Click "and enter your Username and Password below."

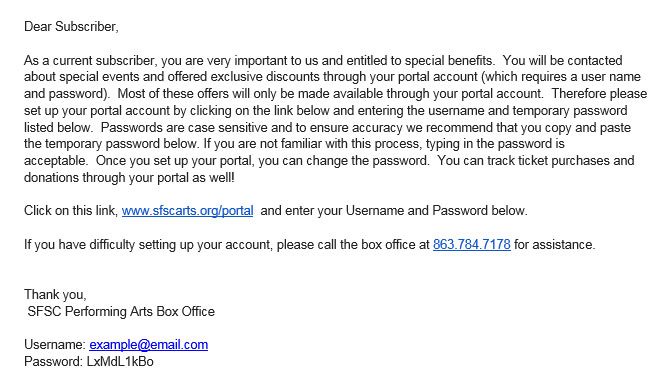coord(394,211)
